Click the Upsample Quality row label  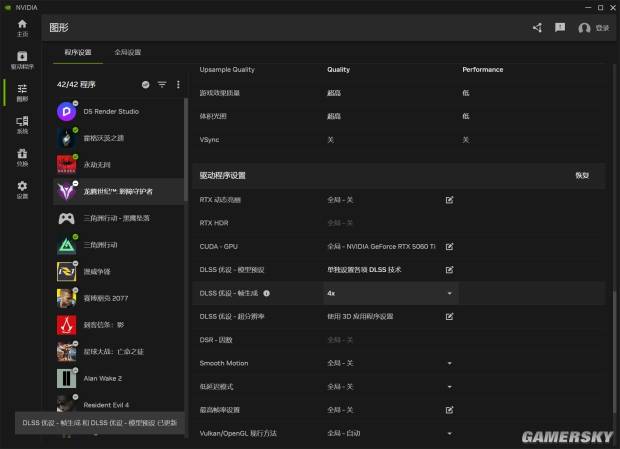[x=227, y=70]
